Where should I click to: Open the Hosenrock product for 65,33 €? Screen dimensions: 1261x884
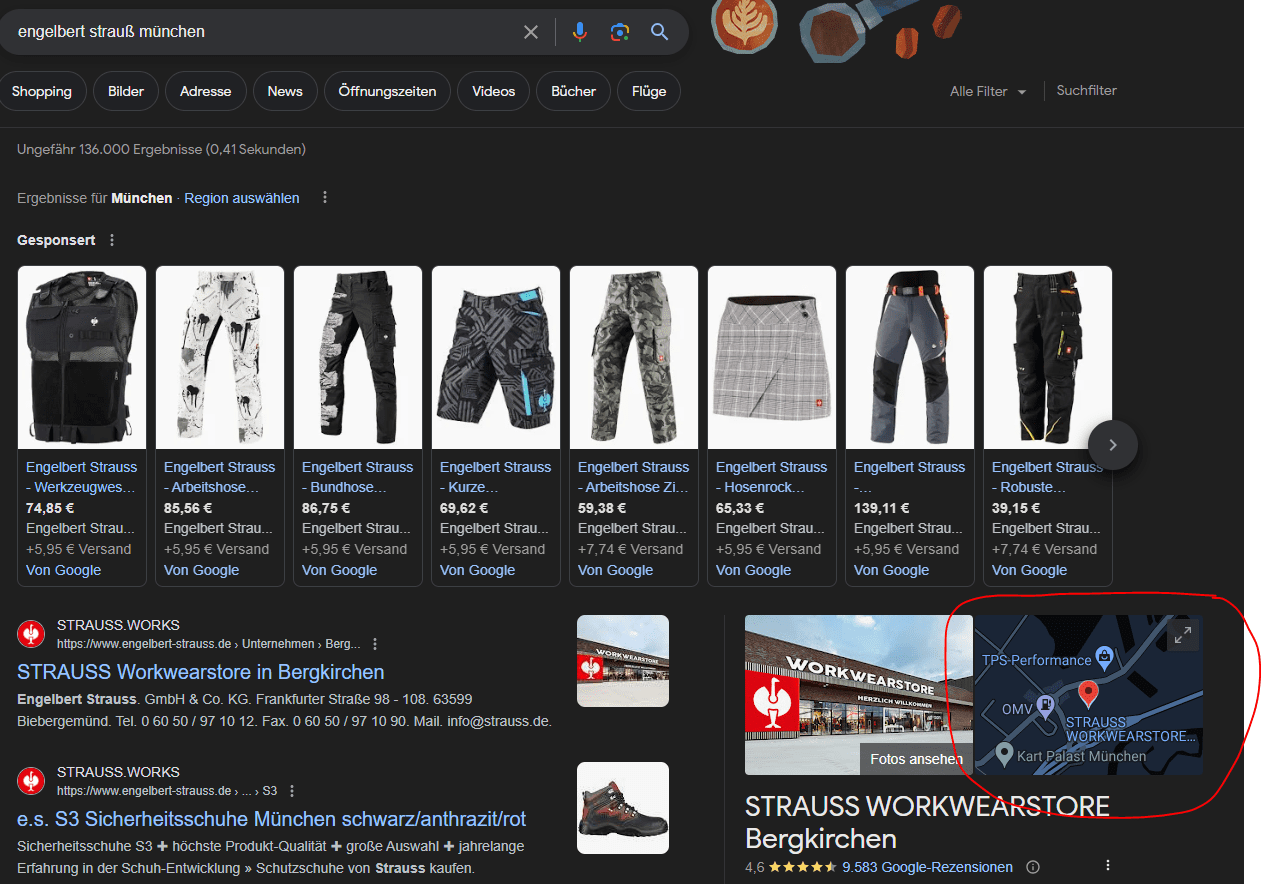772,477
